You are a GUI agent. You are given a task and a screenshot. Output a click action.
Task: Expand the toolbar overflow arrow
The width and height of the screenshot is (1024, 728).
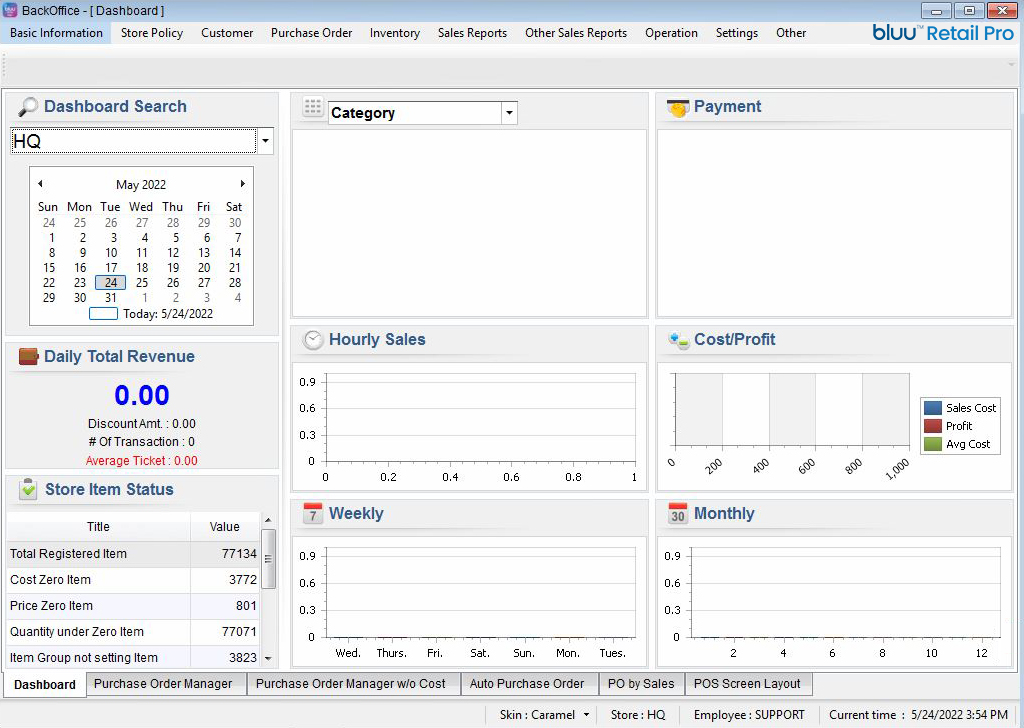pyautogui.click(x=1012, y=65)
